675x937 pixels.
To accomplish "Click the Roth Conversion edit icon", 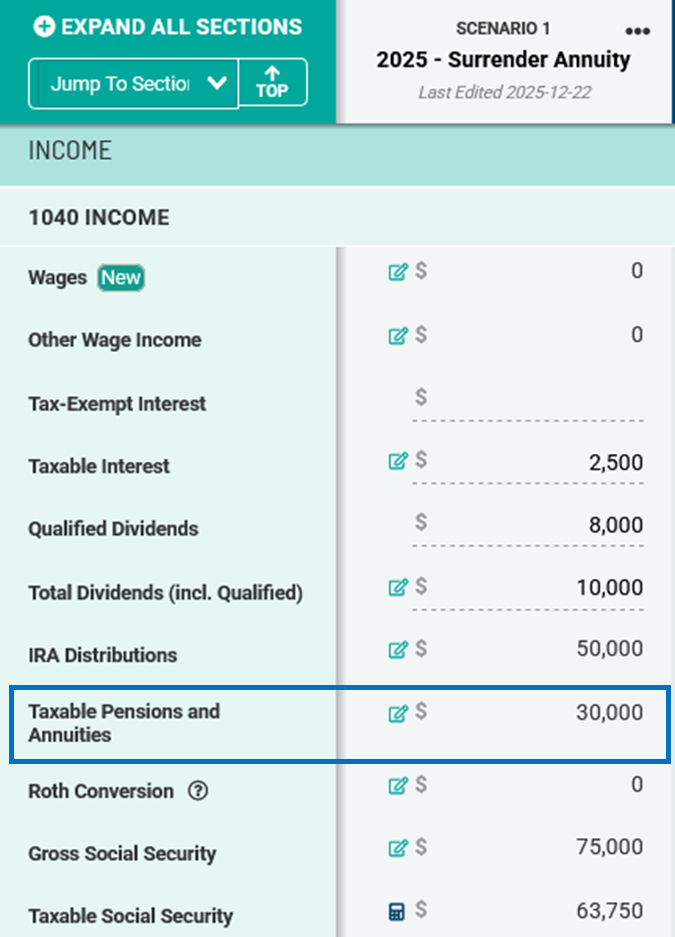I will tap(397, 786).
